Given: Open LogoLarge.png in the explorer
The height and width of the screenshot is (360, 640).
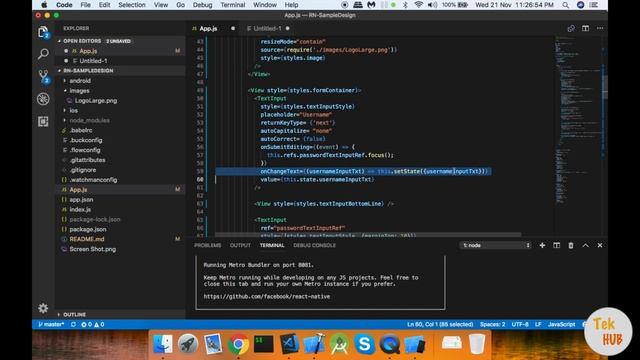Looking at the screenshot, I should 96,100.
